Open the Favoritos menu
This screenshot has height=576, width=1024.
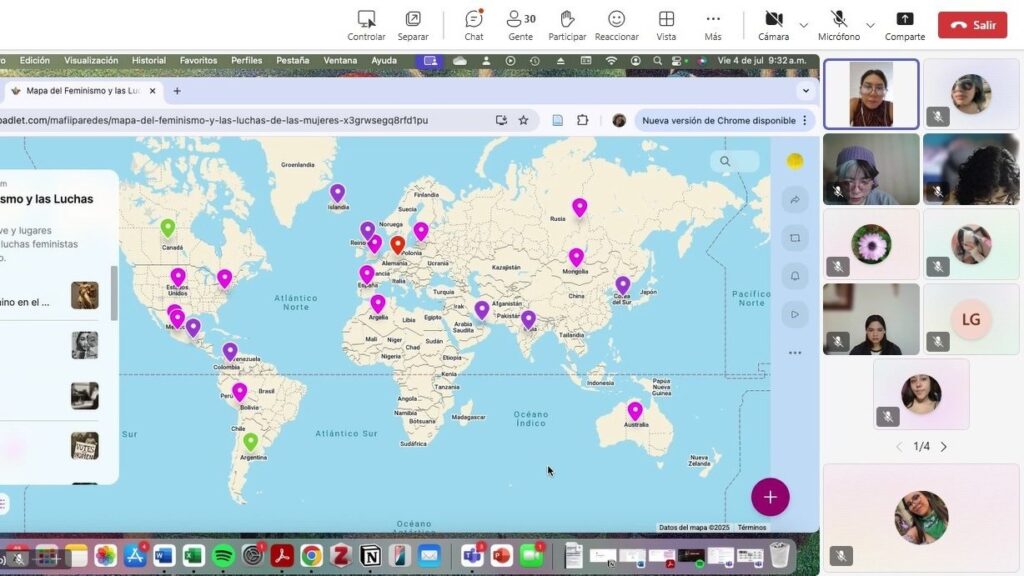198,61
